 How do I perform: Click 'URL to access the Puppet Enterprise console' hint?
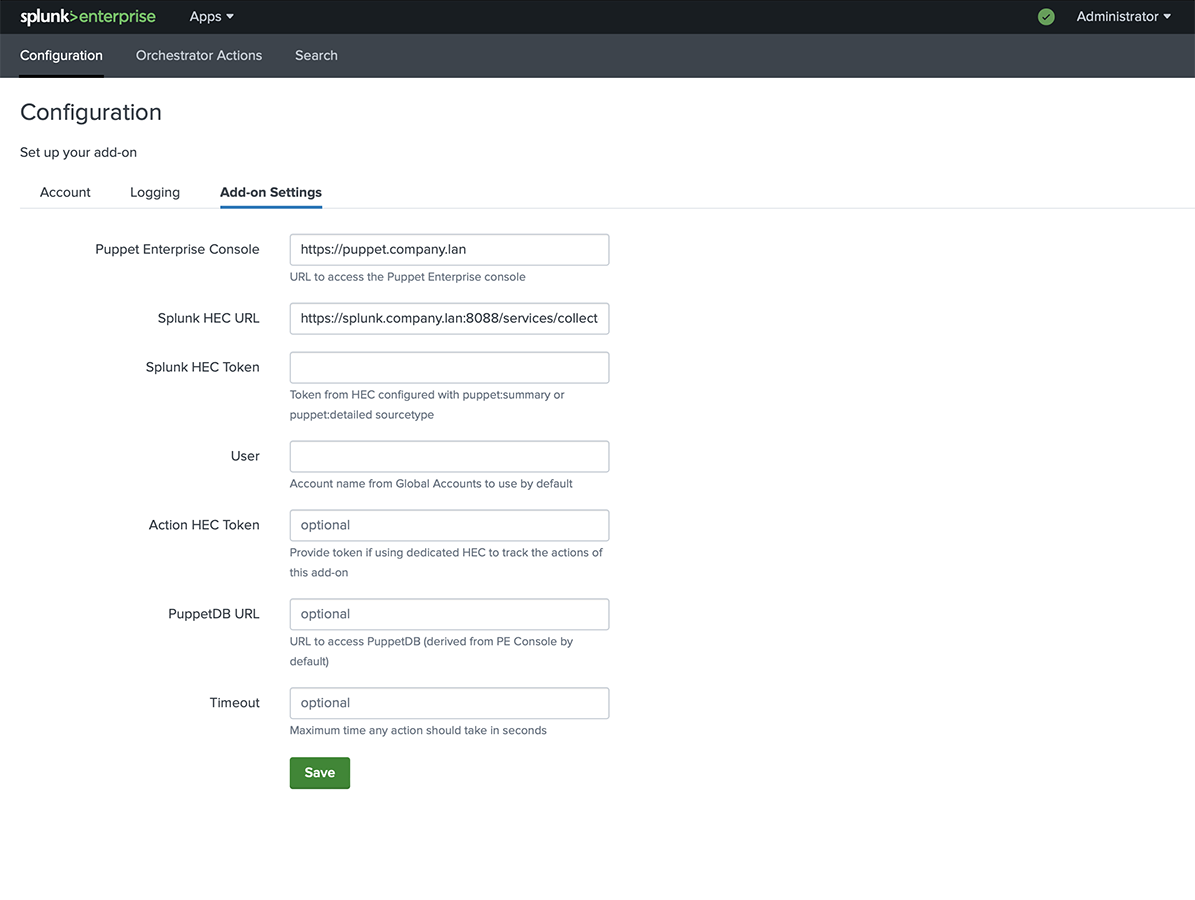click(x=407, y=277)
